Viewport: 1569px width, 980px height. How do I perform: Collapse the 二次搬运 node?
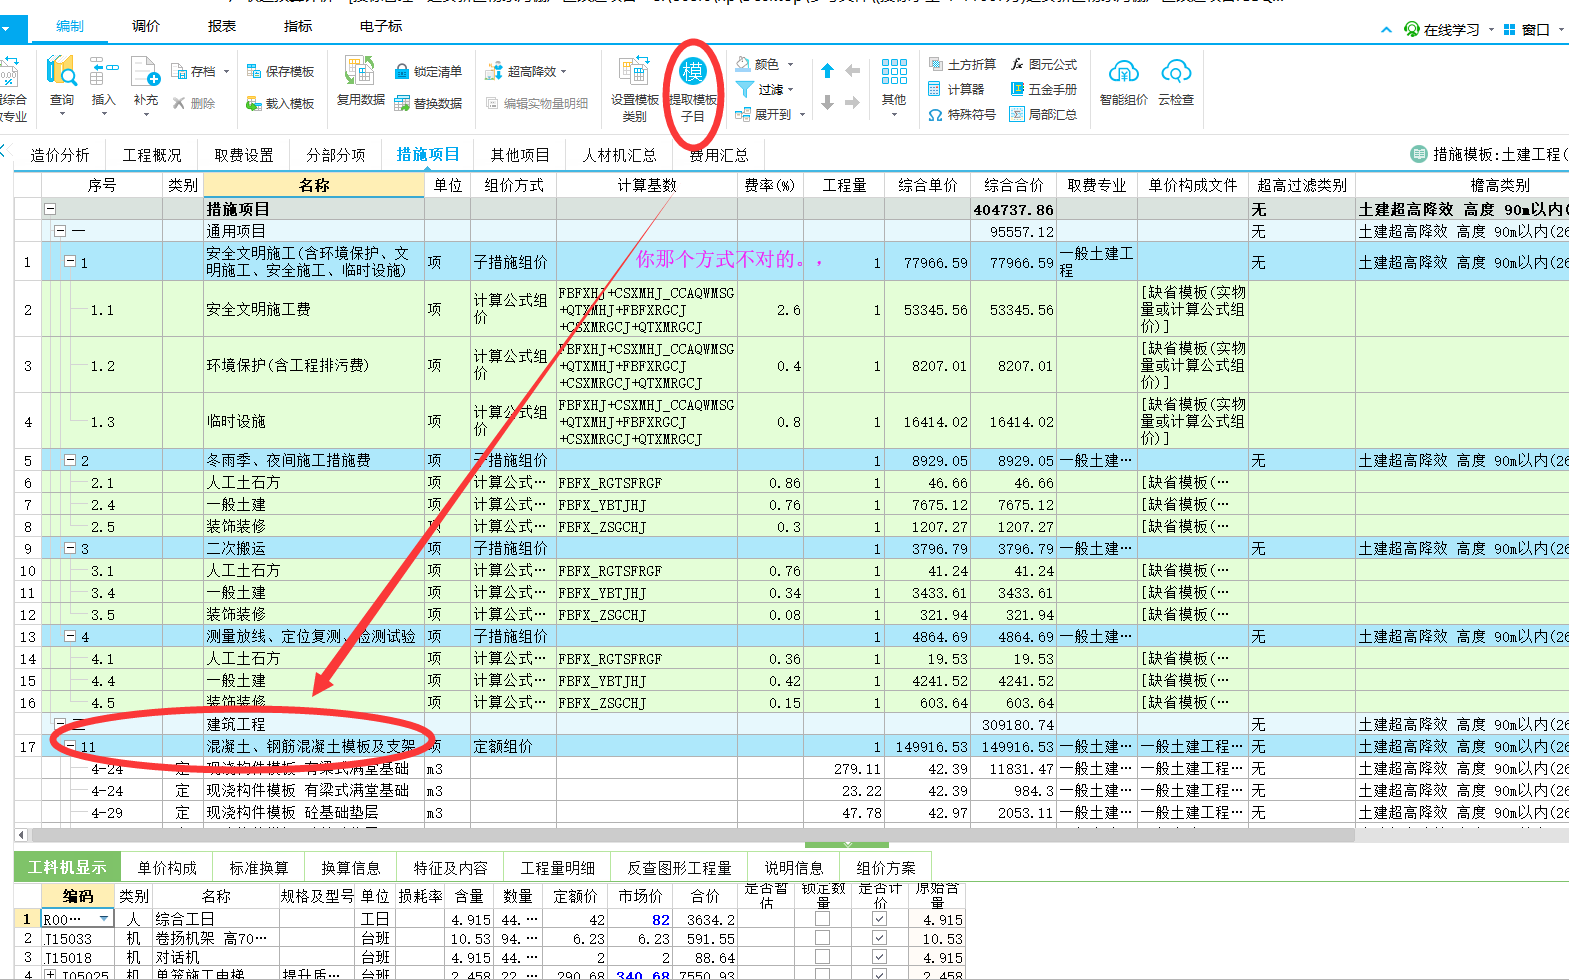click(70, 549)
